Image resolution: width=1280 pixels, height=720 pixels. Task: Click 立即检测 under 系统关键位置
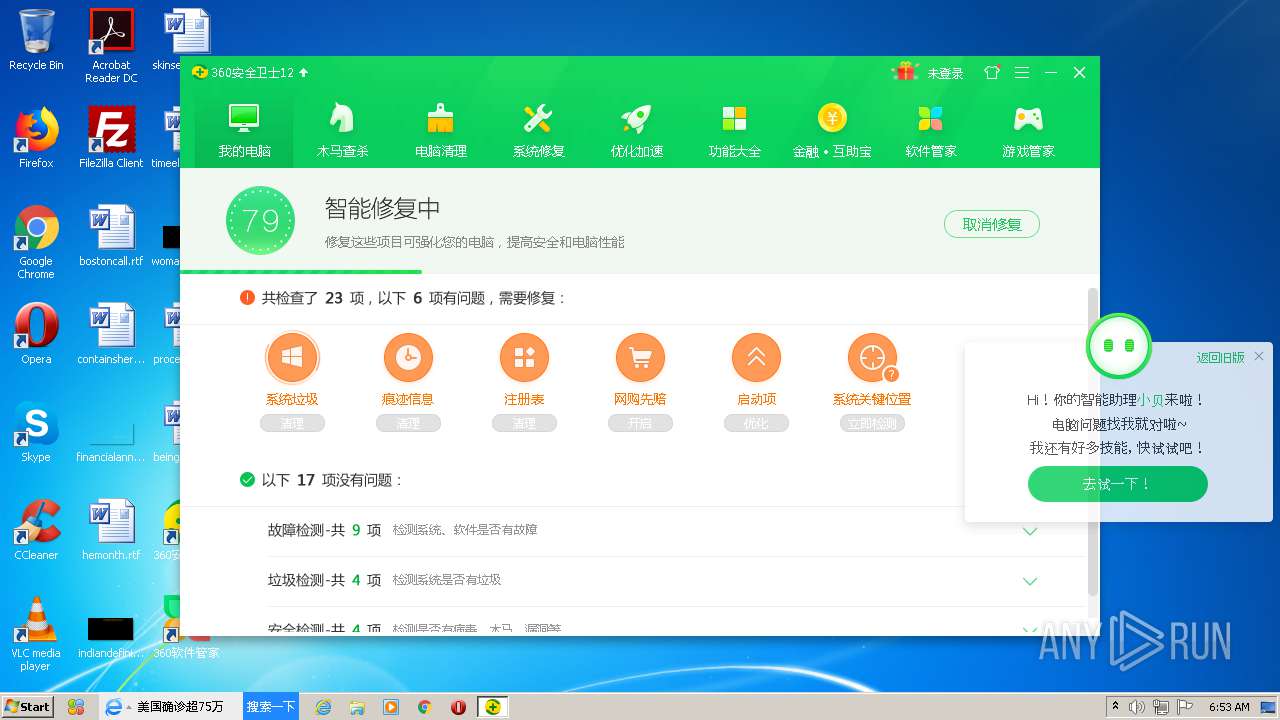(872, 424)
